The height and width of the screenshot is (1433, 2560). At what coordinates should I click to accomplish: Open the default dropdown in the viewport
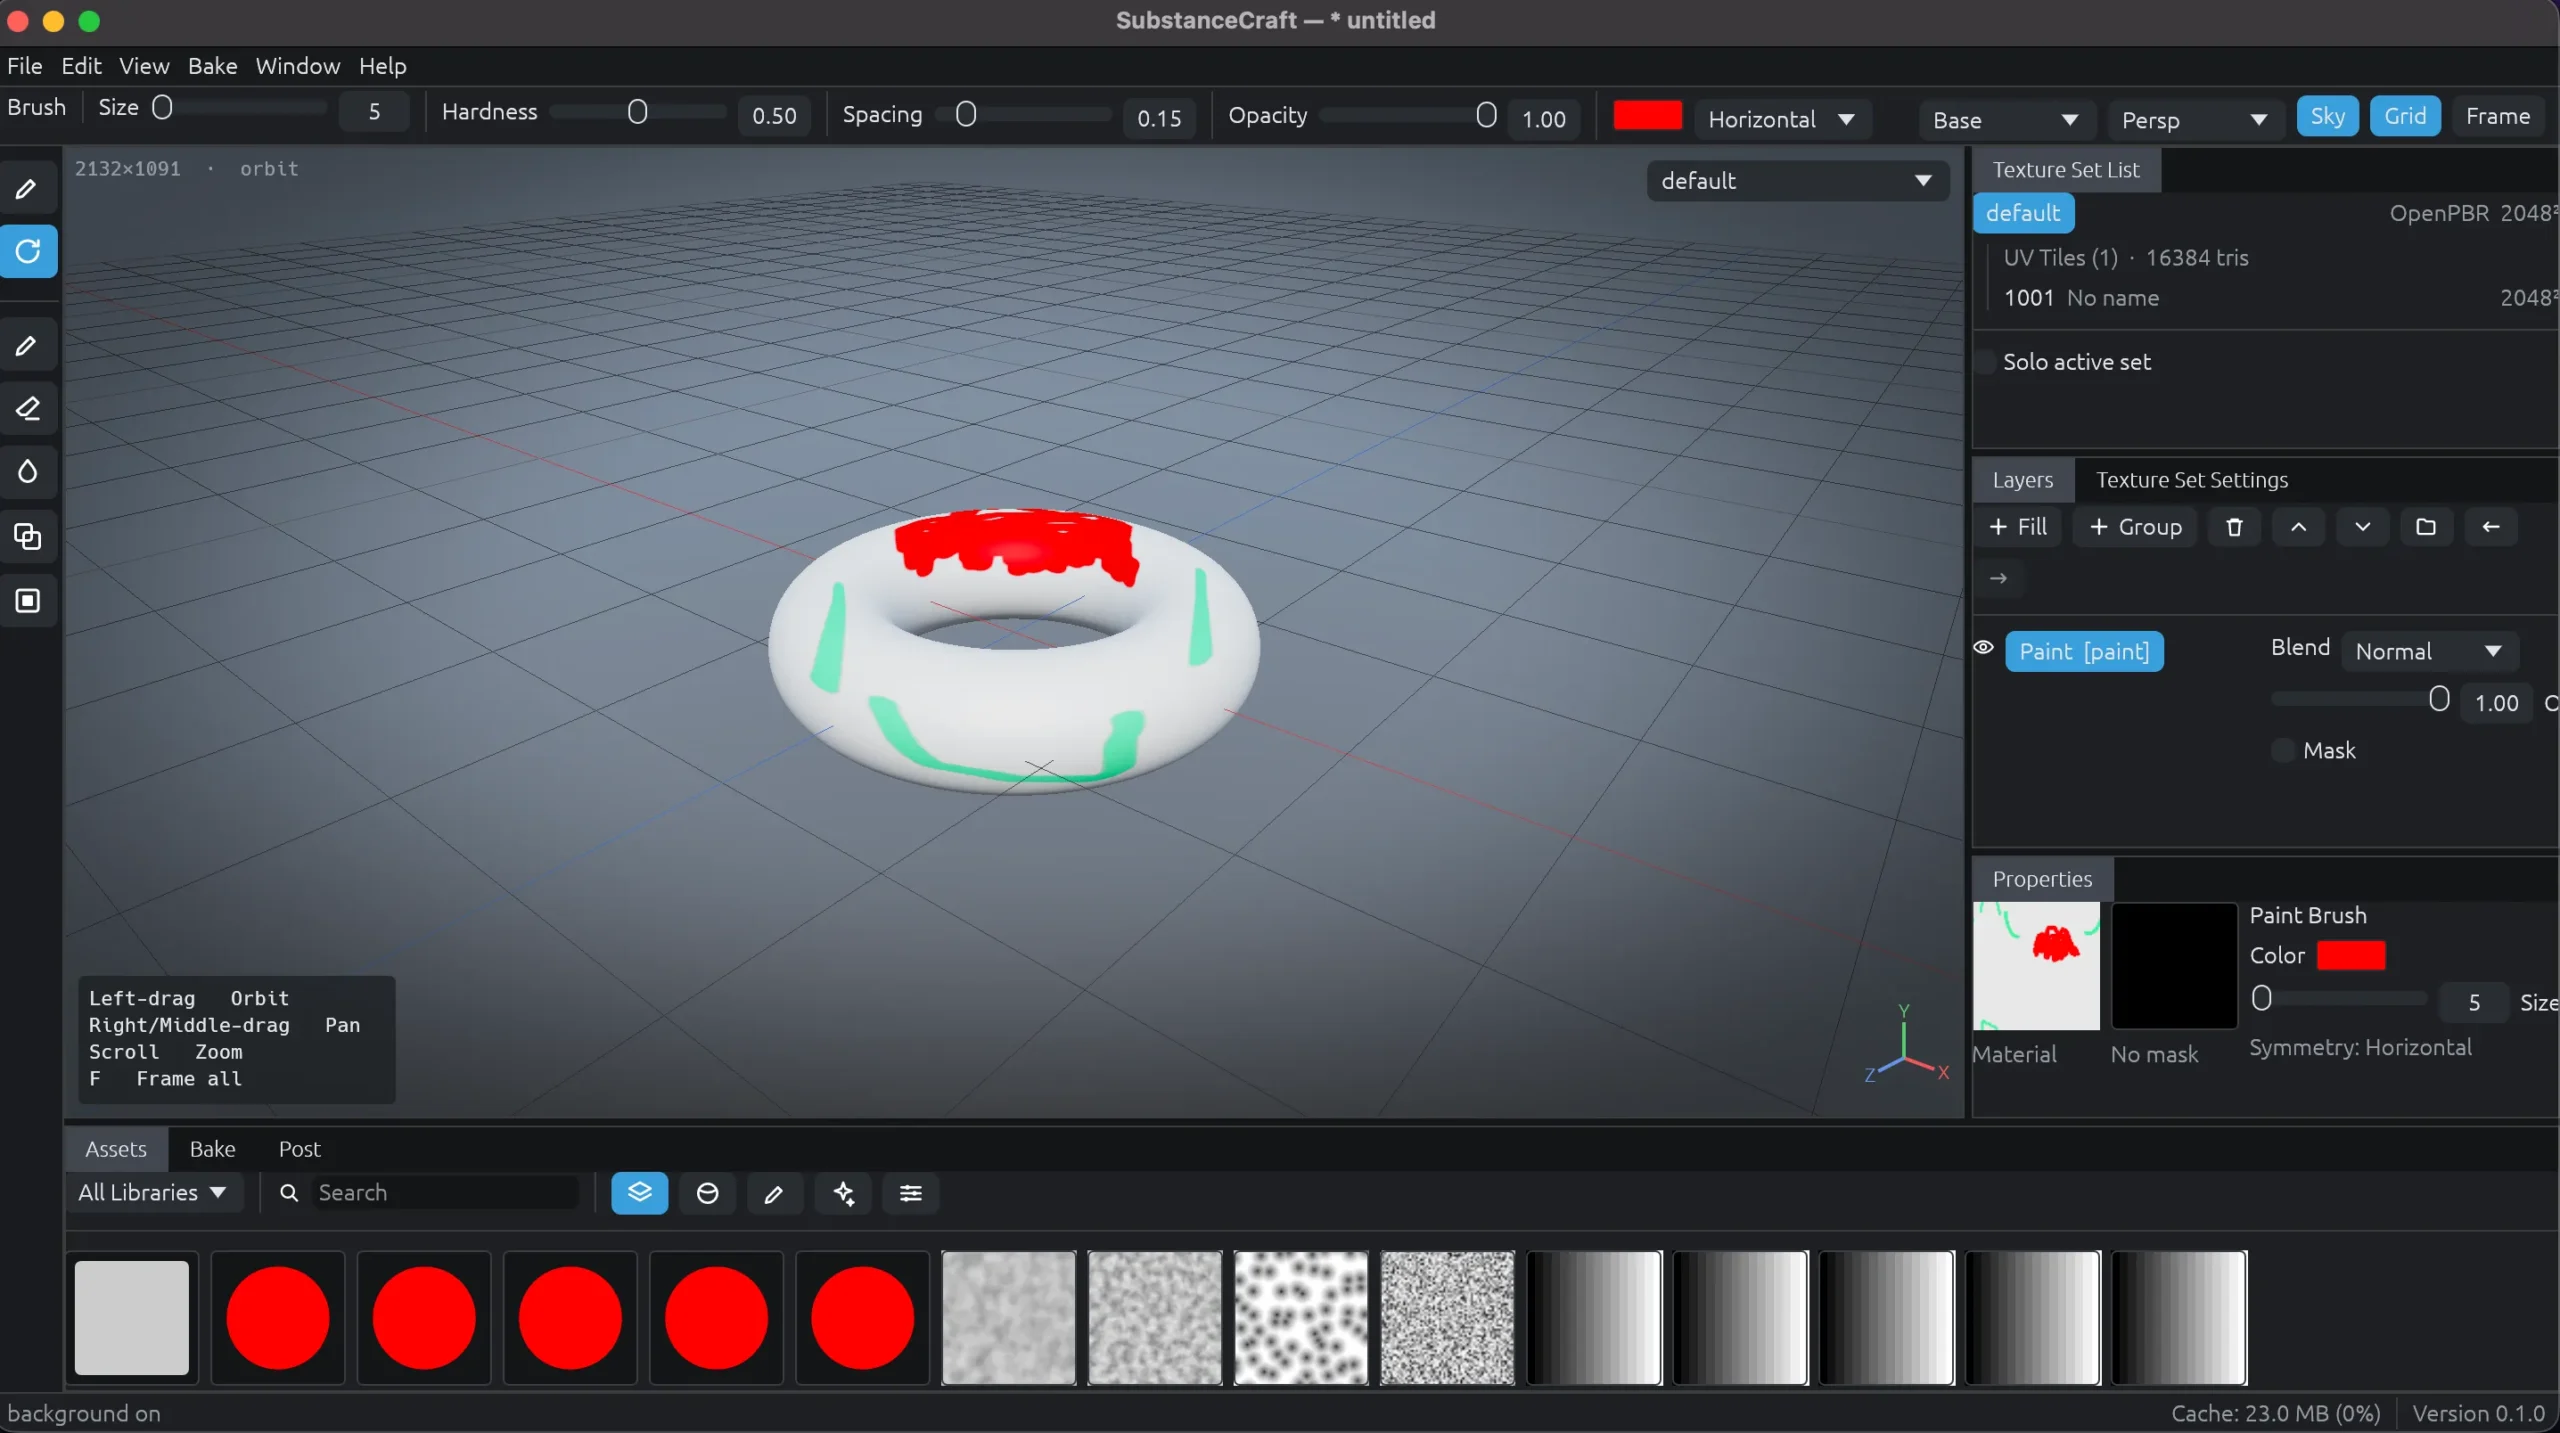point(1797,181)
